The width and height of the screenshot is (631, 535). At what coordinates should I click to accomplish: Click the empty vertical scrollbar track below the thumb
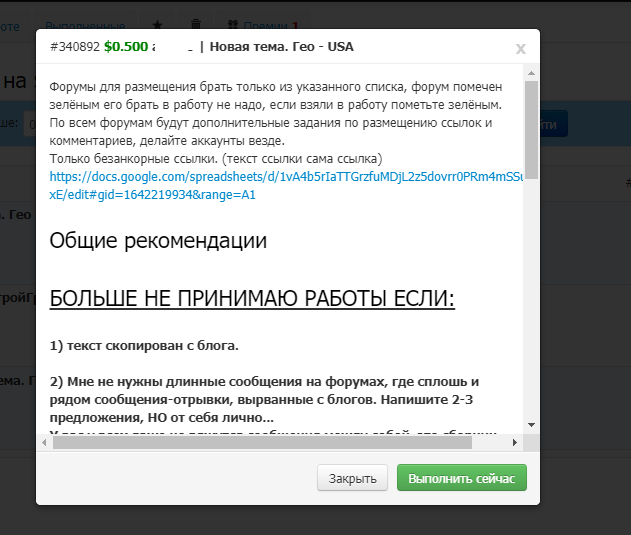[x=531, y=300]
